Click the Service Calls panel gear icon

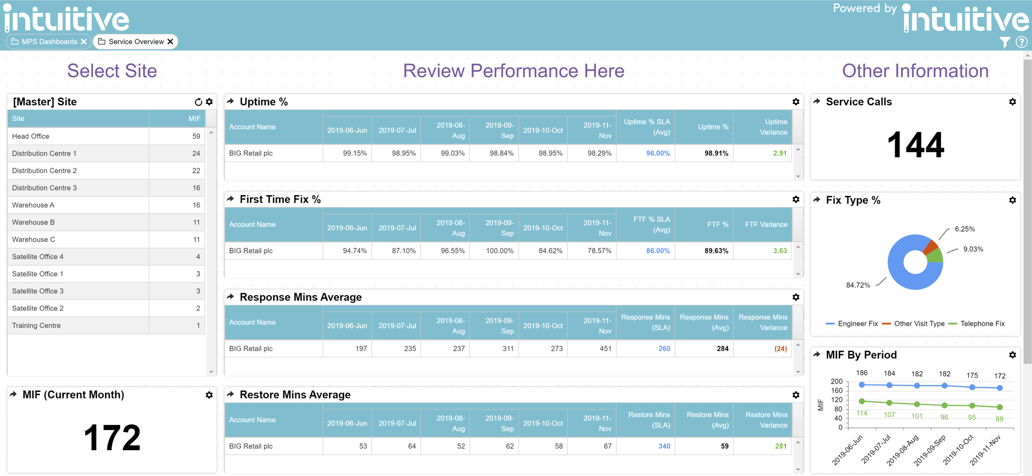(1012, 102)
